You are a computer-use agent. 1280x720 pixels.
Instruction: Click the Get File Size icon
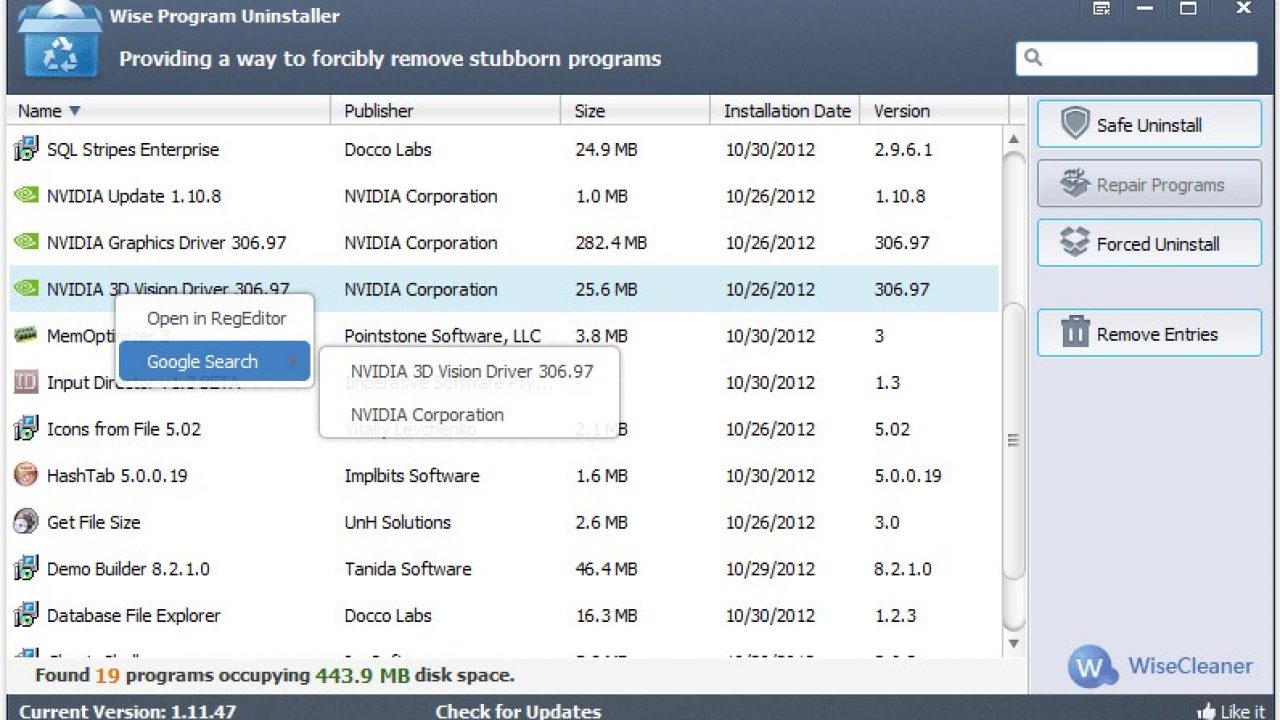[25, 522]
